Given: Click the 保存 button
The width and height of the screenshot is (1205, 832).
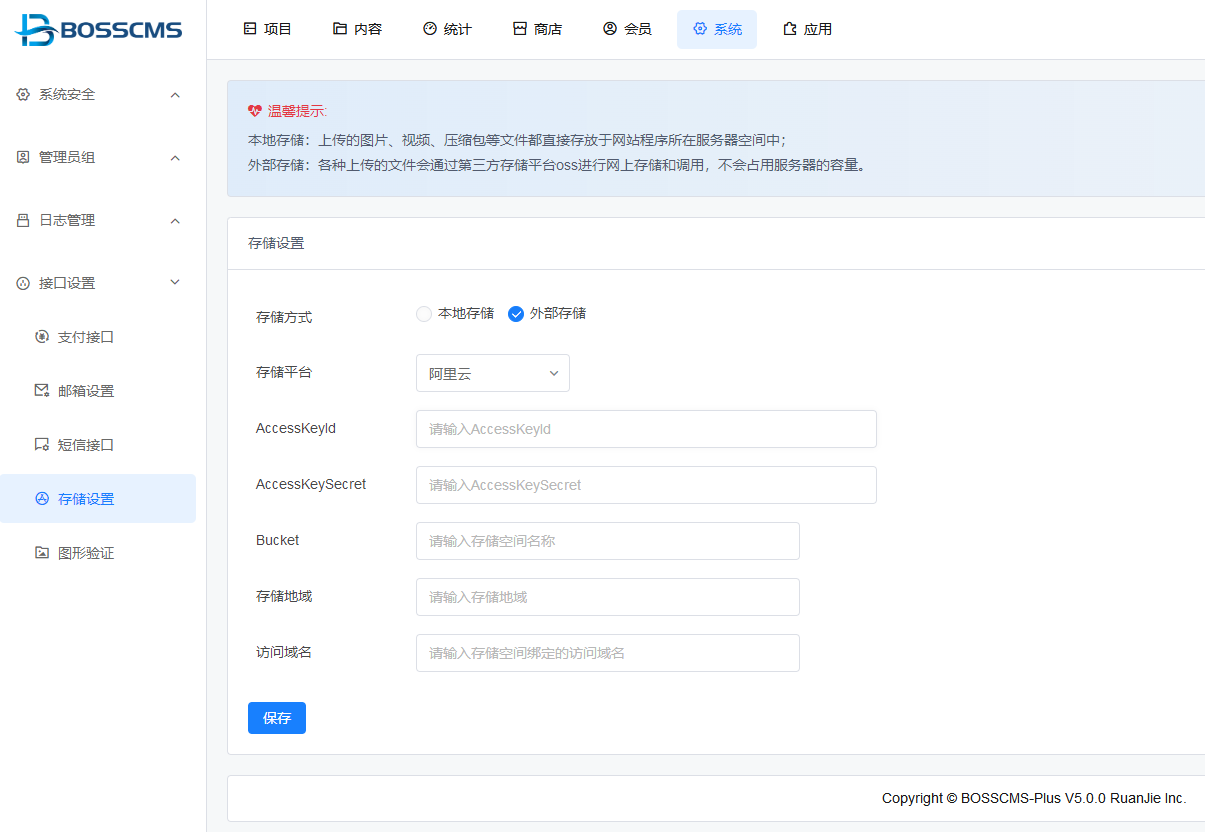Looking at the screenshot, I should pos(277,718).
